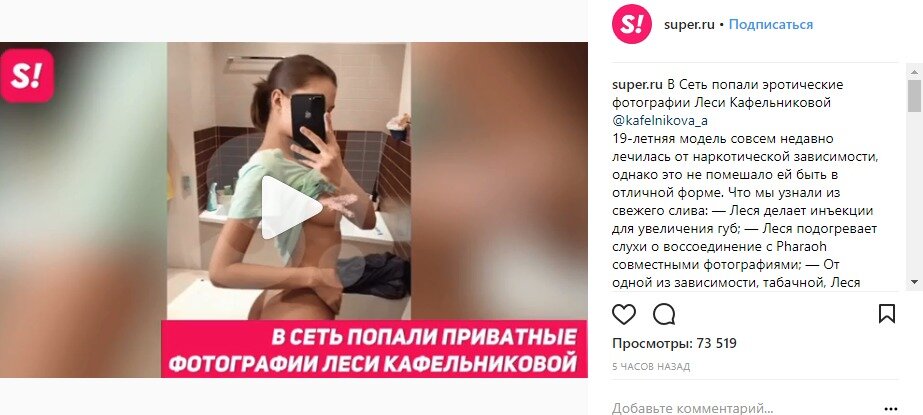923x415 pixels.
Task: Click the S! logo watermark on video
Action: 27,75
